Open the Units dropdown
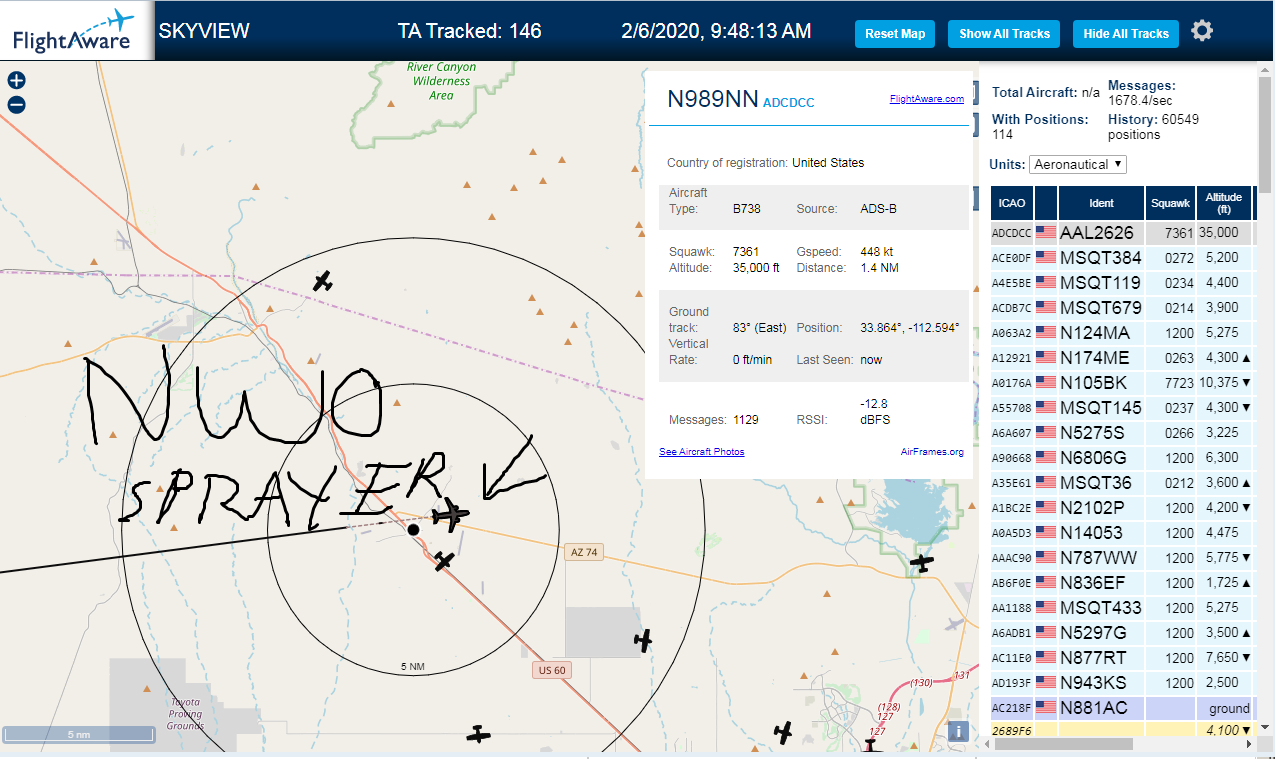Viewport: 1275px width, 759px height. tap(1078, 164)
